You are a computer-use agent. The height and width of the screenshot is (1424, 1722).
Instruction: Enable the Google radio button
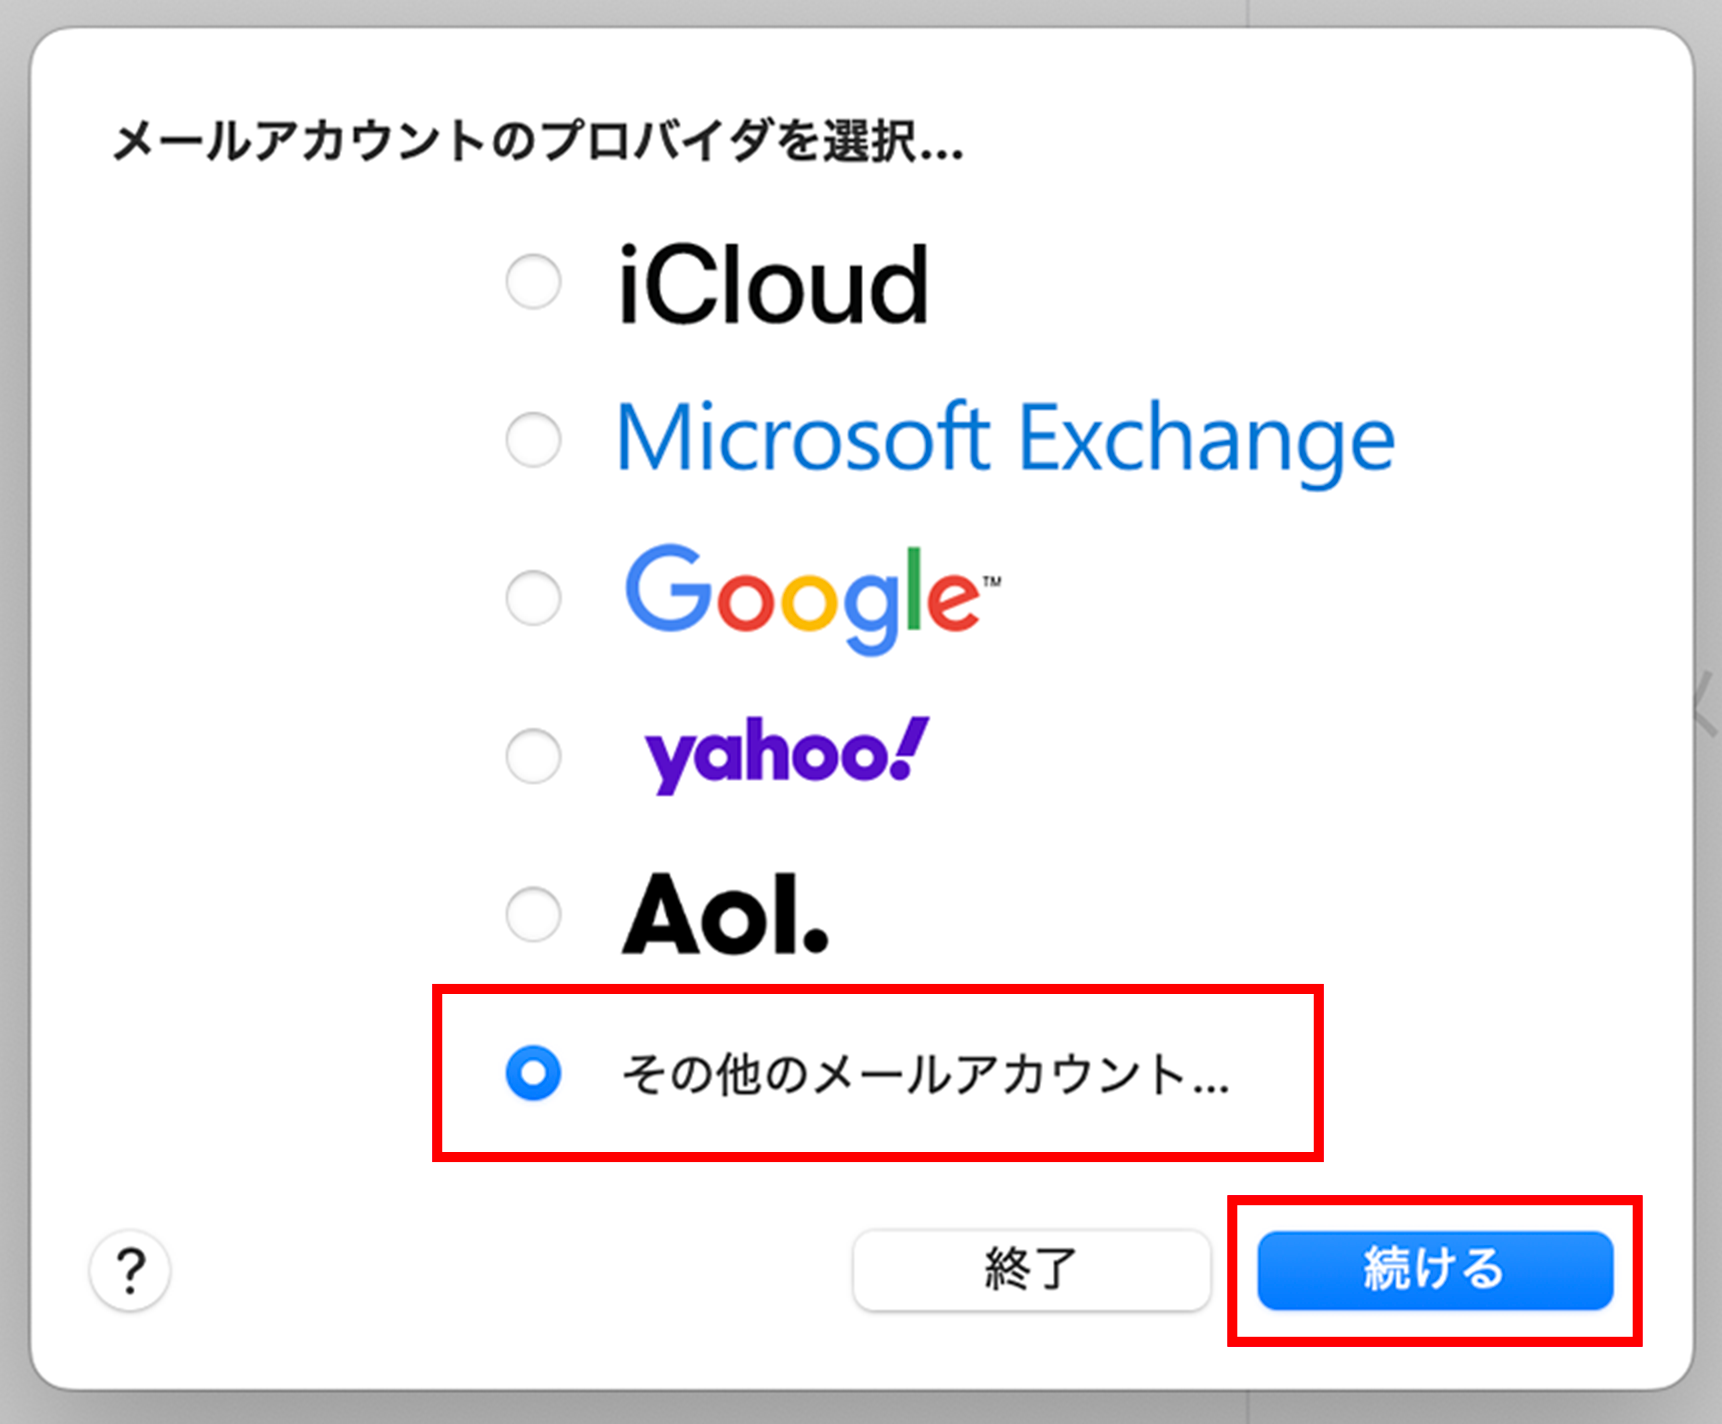(533, 597)
